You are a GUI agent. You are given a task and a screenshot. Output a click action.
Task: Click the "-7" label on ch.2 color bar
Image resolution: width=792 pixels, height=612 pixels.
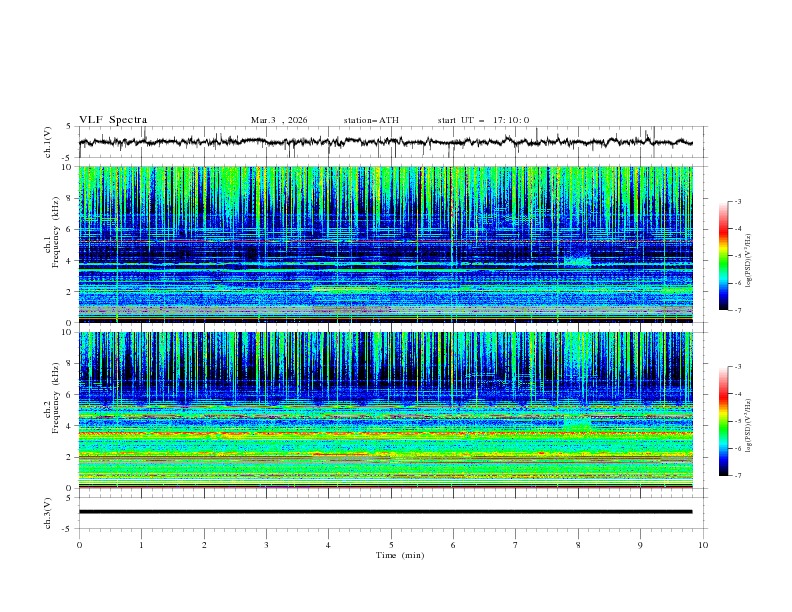pos(738,476)
